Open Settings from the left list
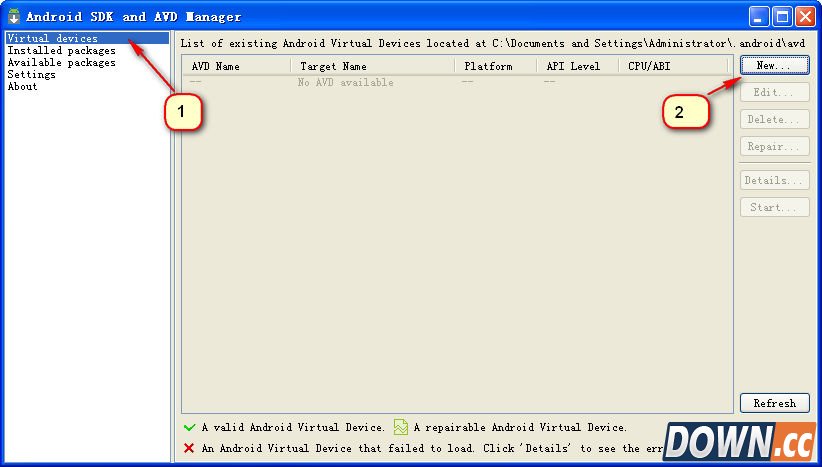Screen dimensions: 822x467 [31, 74]
